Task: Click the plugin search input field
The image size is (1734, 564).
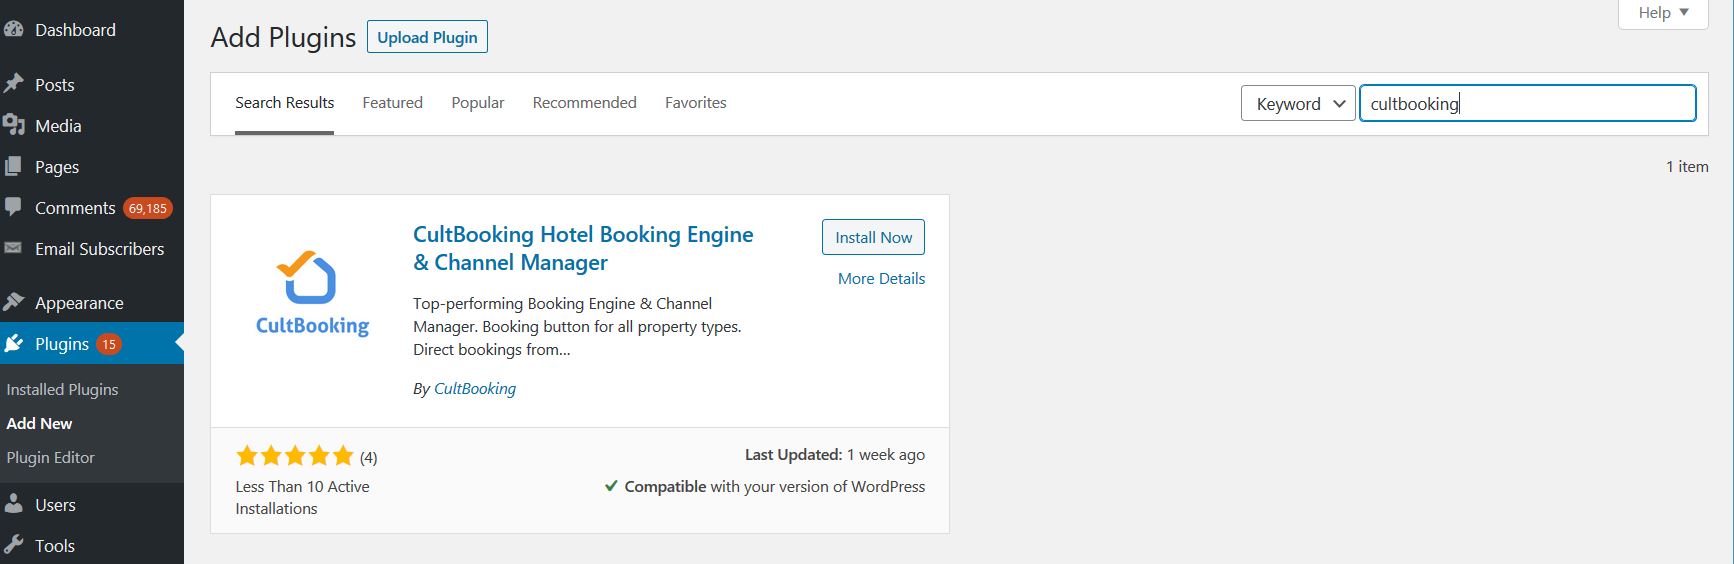Action: [1527, 103]
